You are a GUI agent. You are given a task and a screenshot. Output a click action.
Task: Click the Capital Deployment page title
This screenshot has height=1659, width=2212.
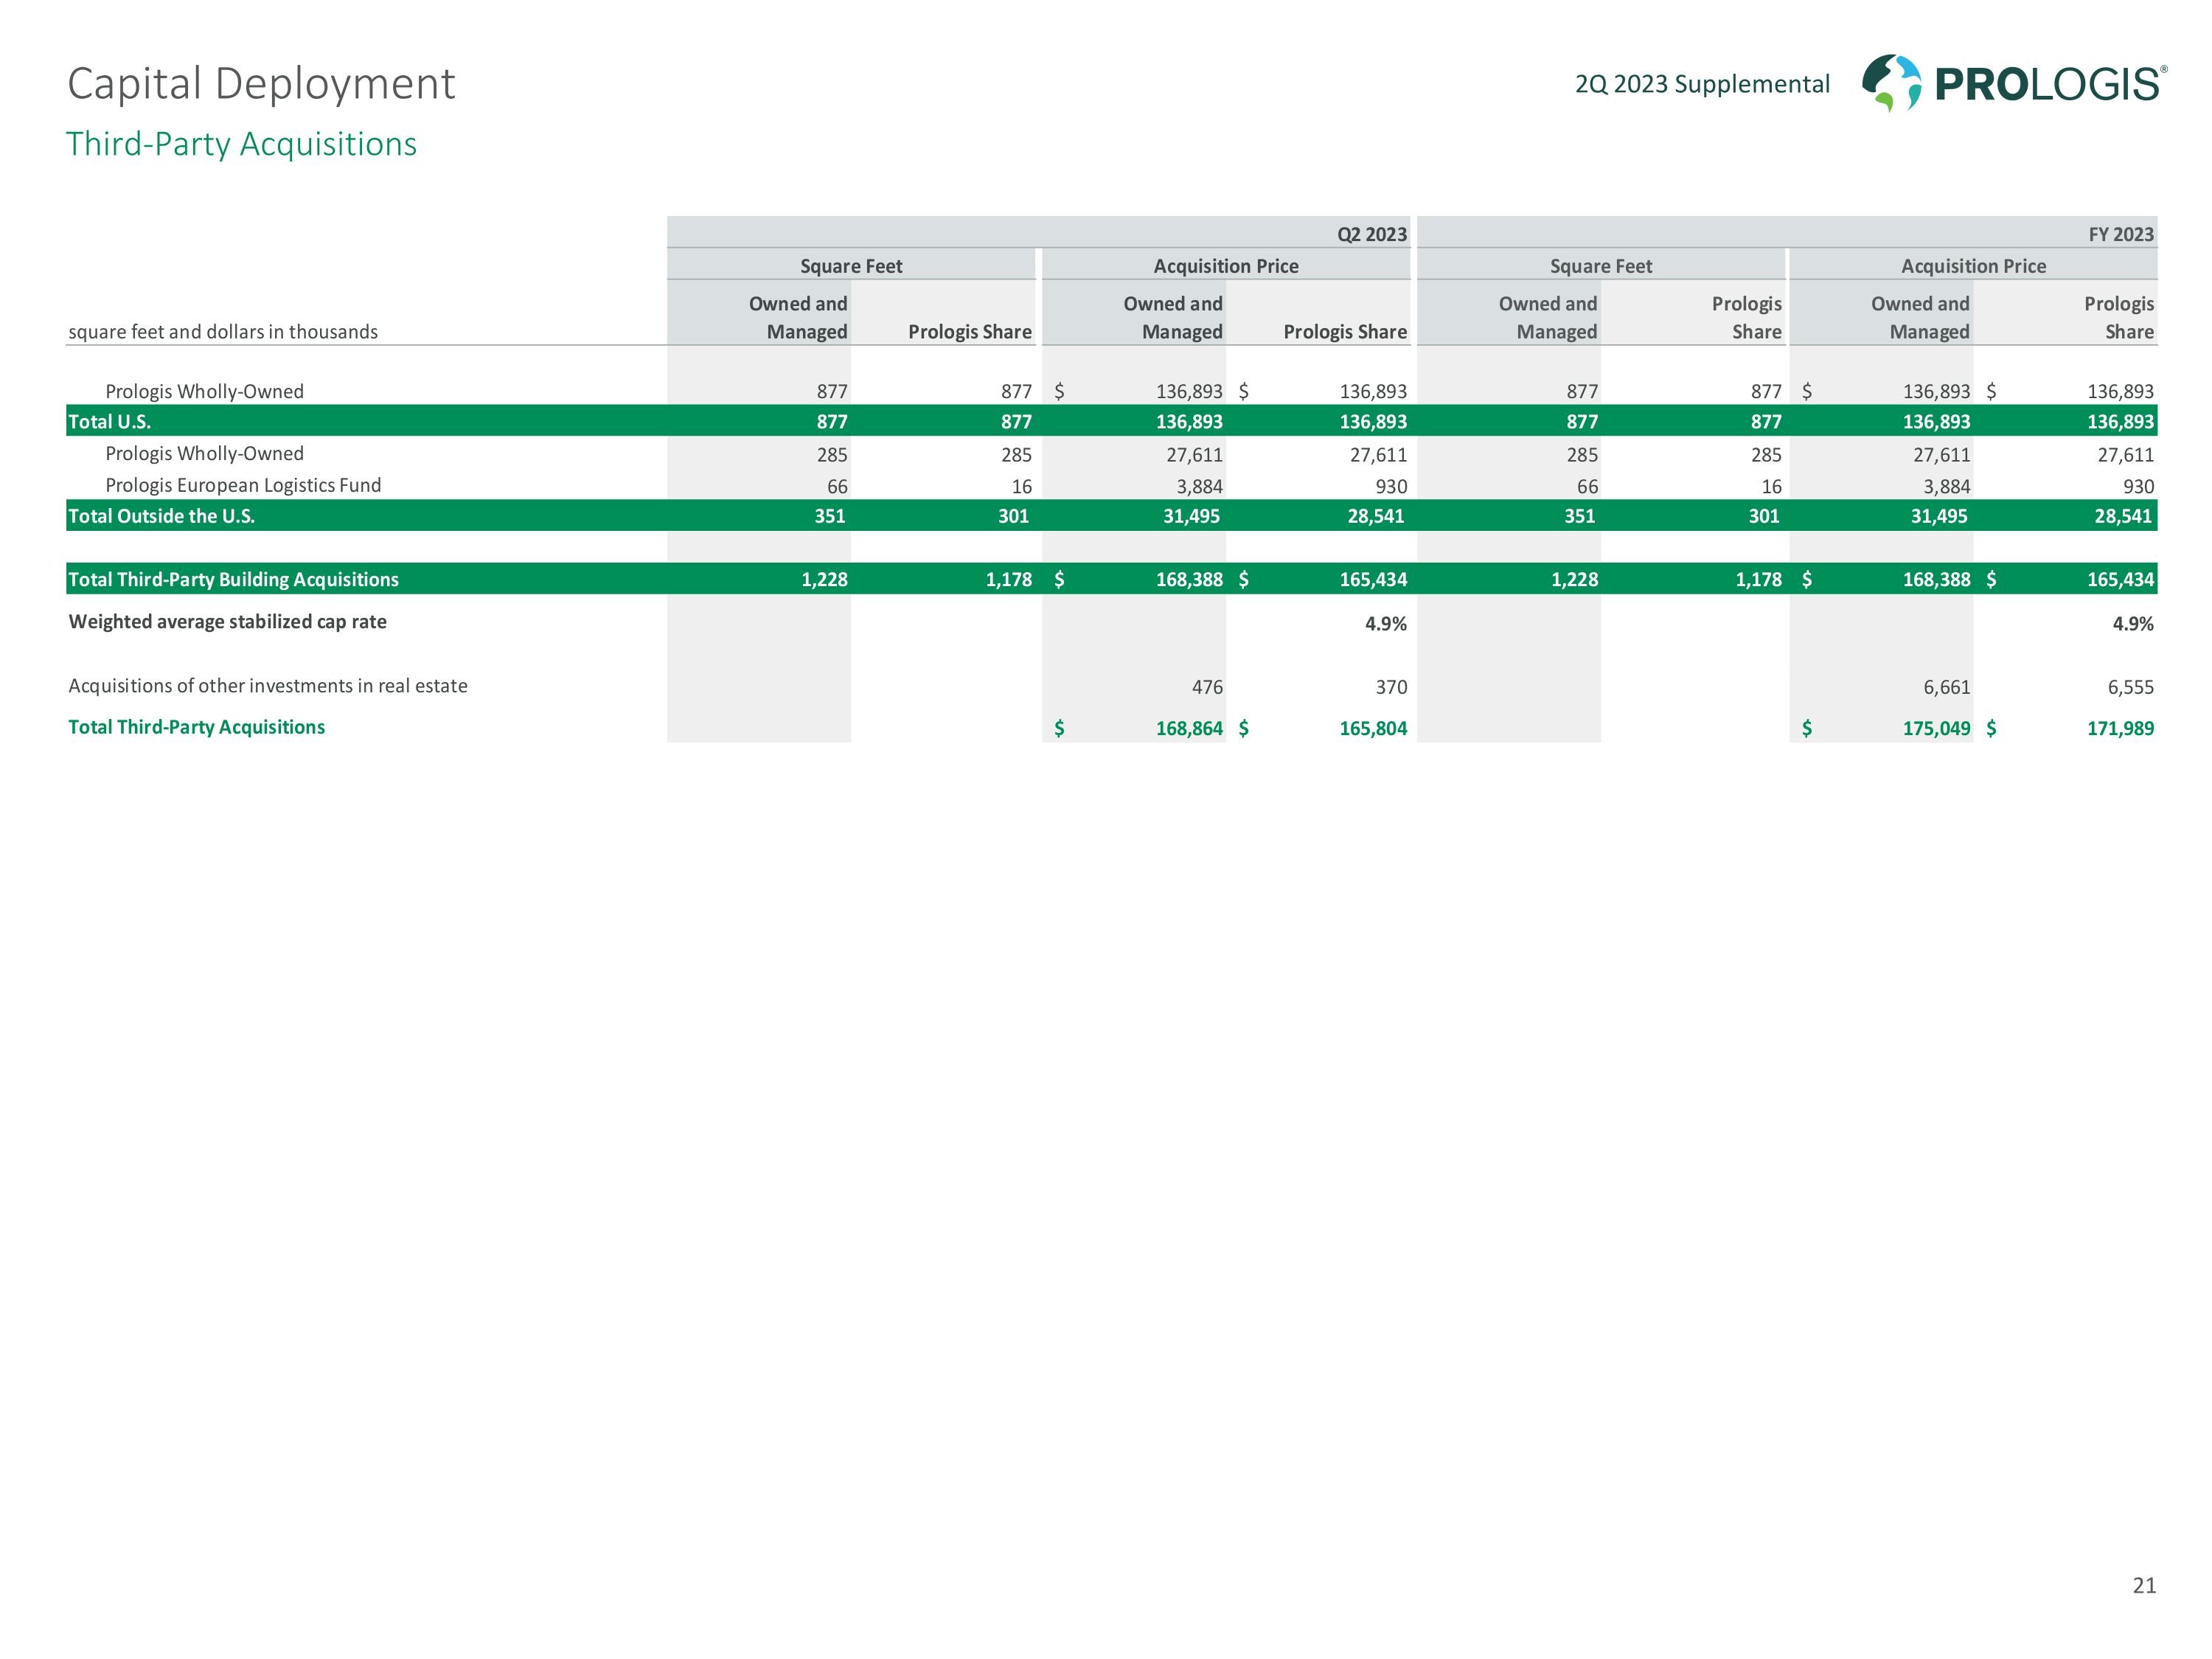pos(261,84)
